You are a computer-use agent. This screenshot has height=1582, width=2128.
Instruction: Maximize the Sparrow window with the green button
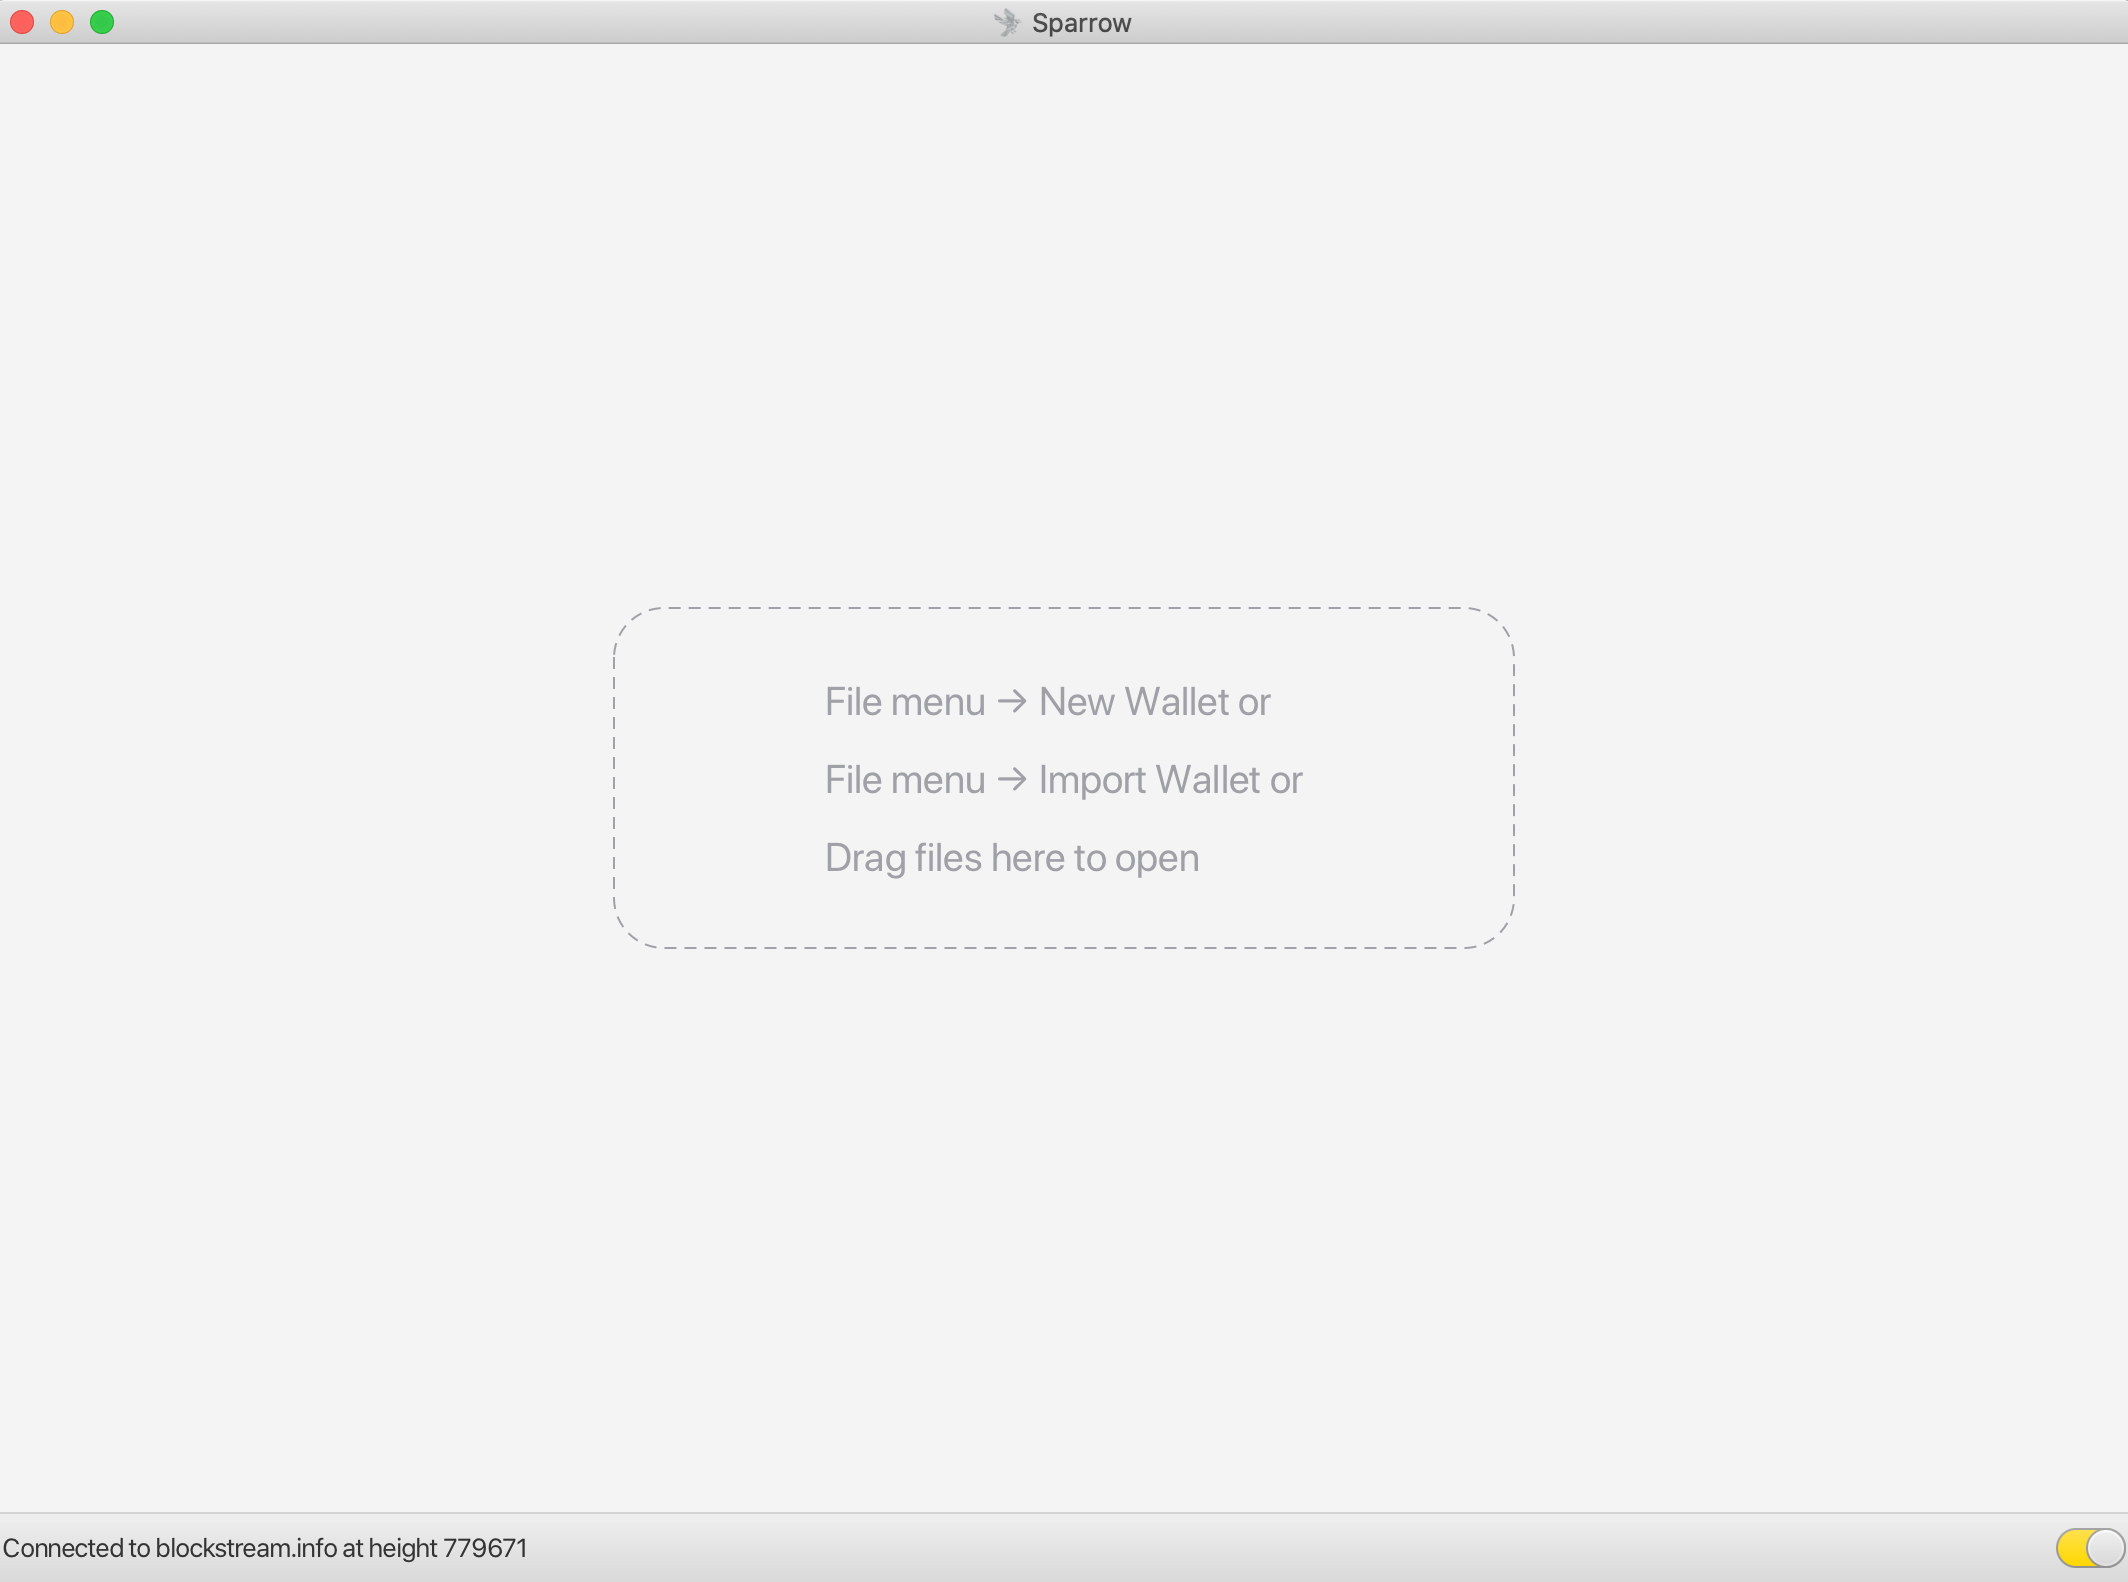(101, 21)
